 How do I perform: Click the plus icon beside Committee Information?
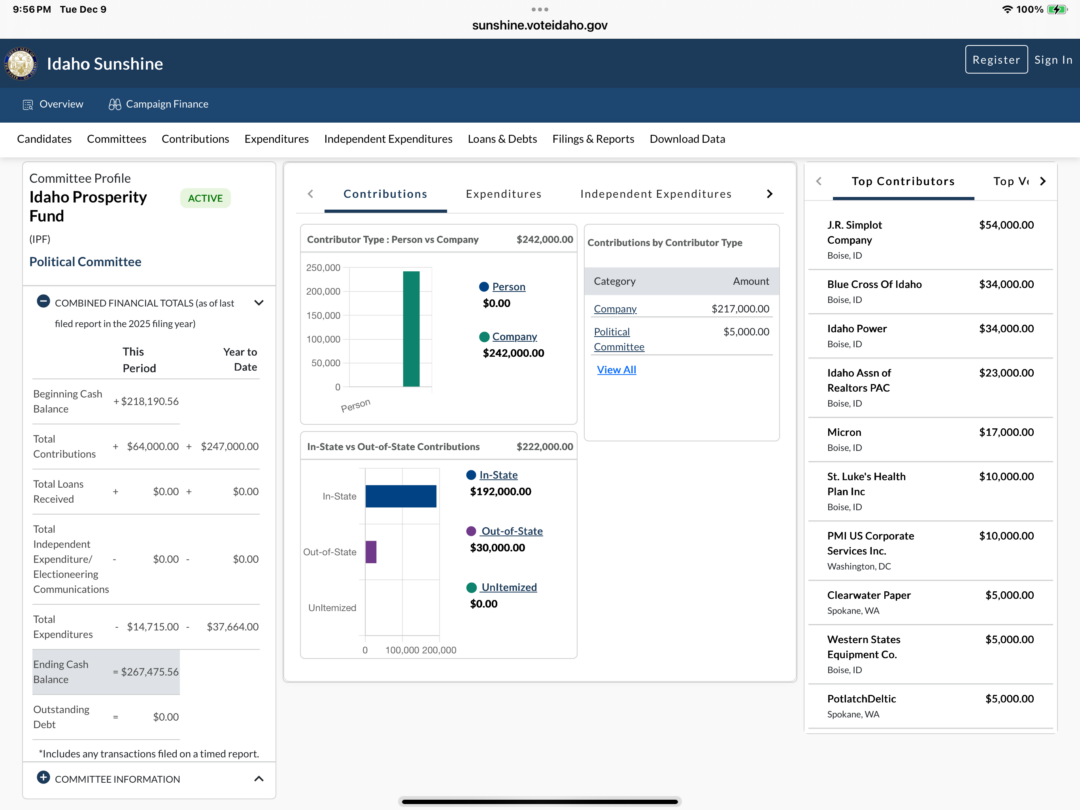tap(43, 778)
